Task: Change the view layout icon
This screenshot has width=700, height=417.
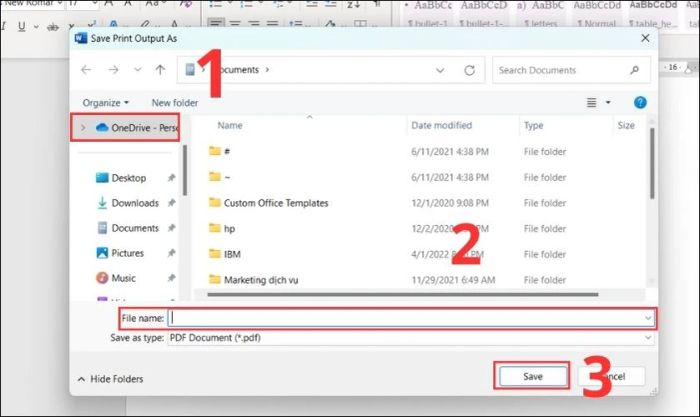Action: [x=592, y=103]
